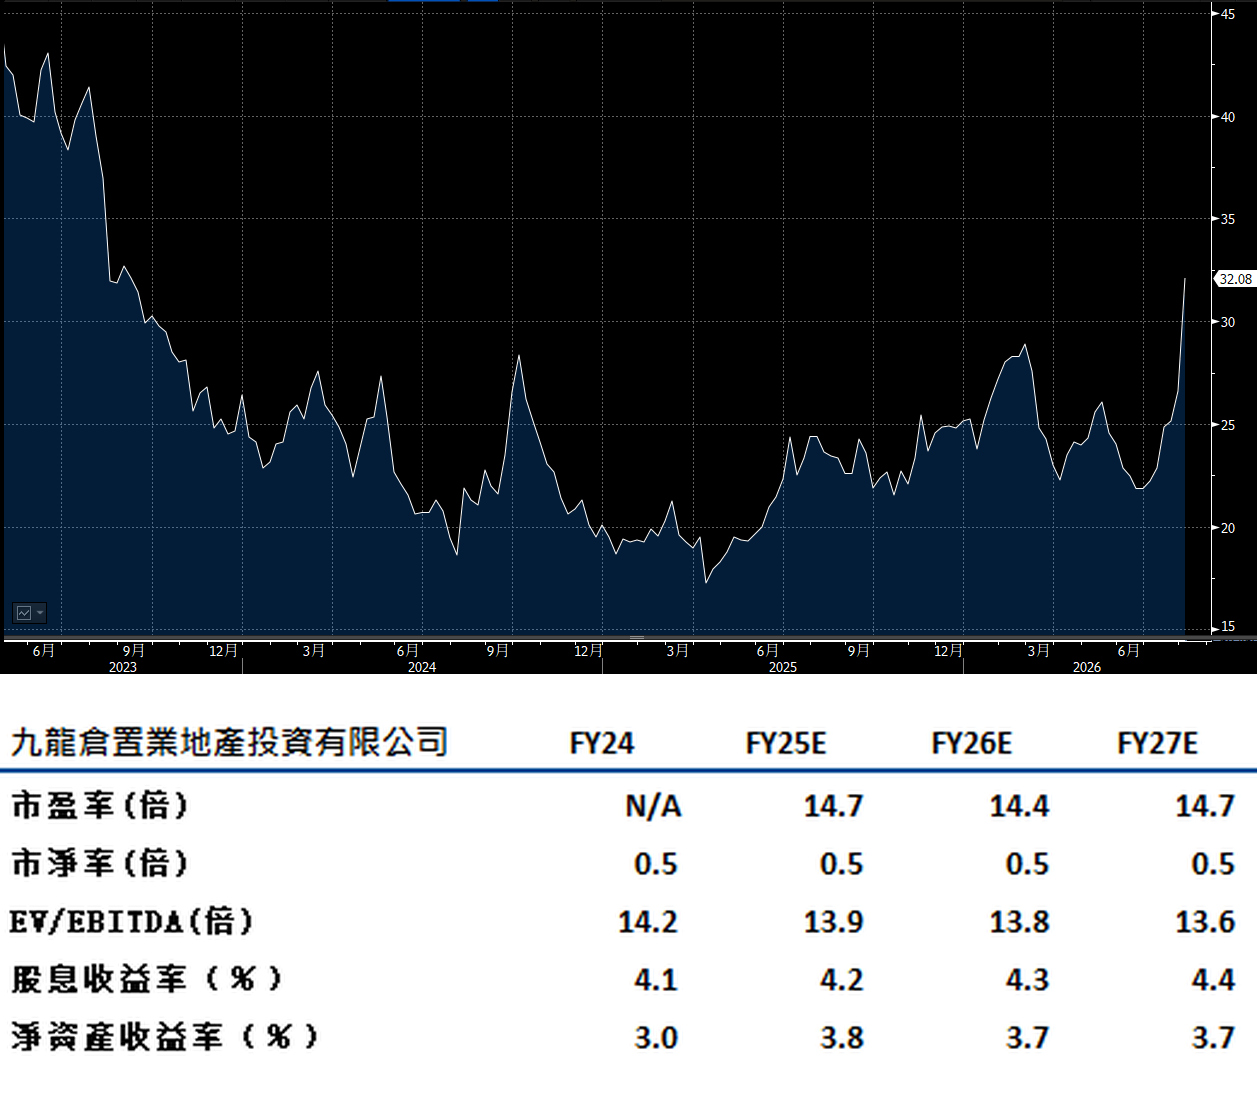
Task: Expand the chart type dropdown arrow
Action: (40, 613)
